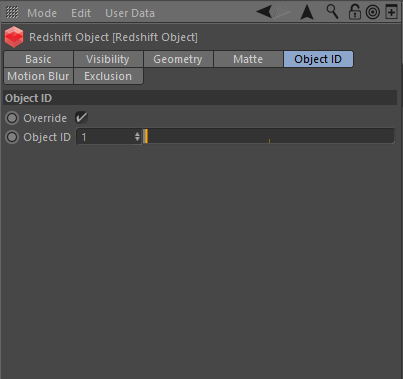403x379 pixels.
Task: Click the Object ID number field
Action: (109, 137)
